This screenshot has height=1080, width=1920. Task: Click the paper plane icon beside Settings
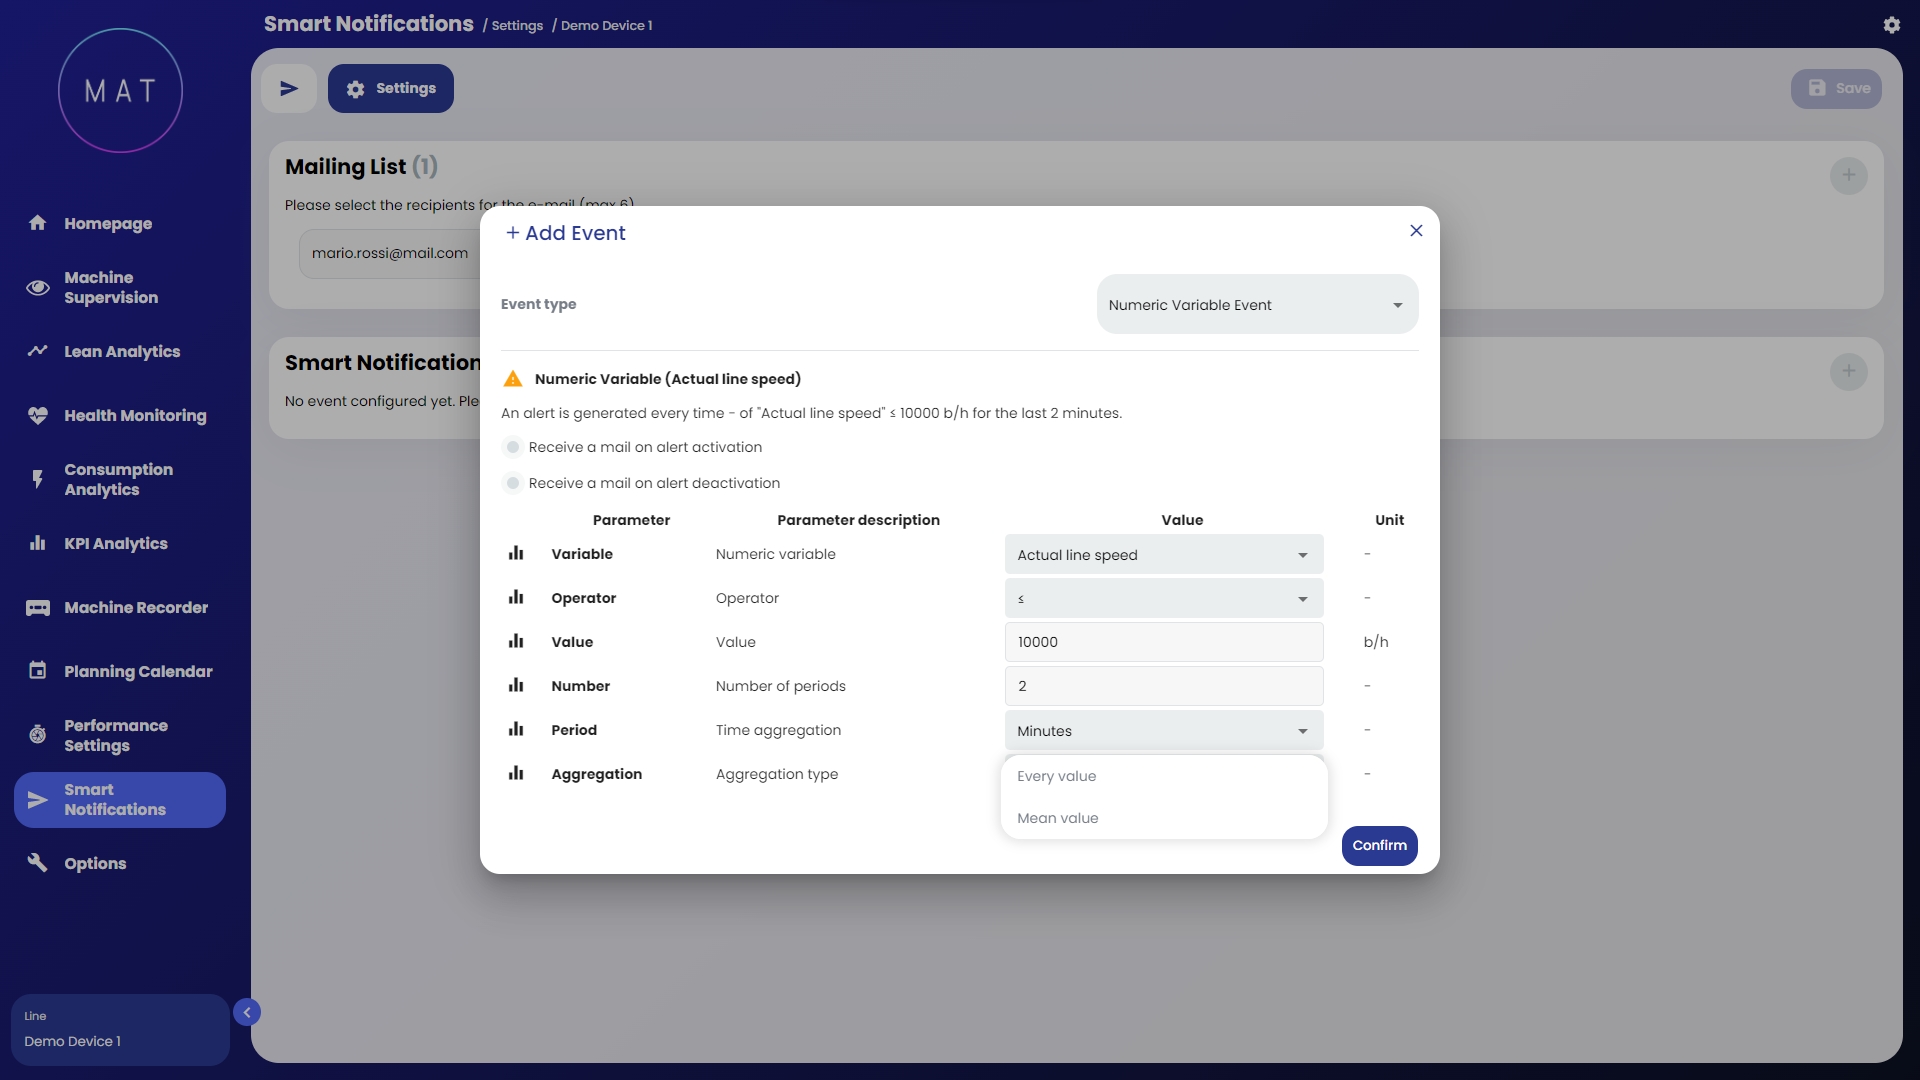[289, 88]
